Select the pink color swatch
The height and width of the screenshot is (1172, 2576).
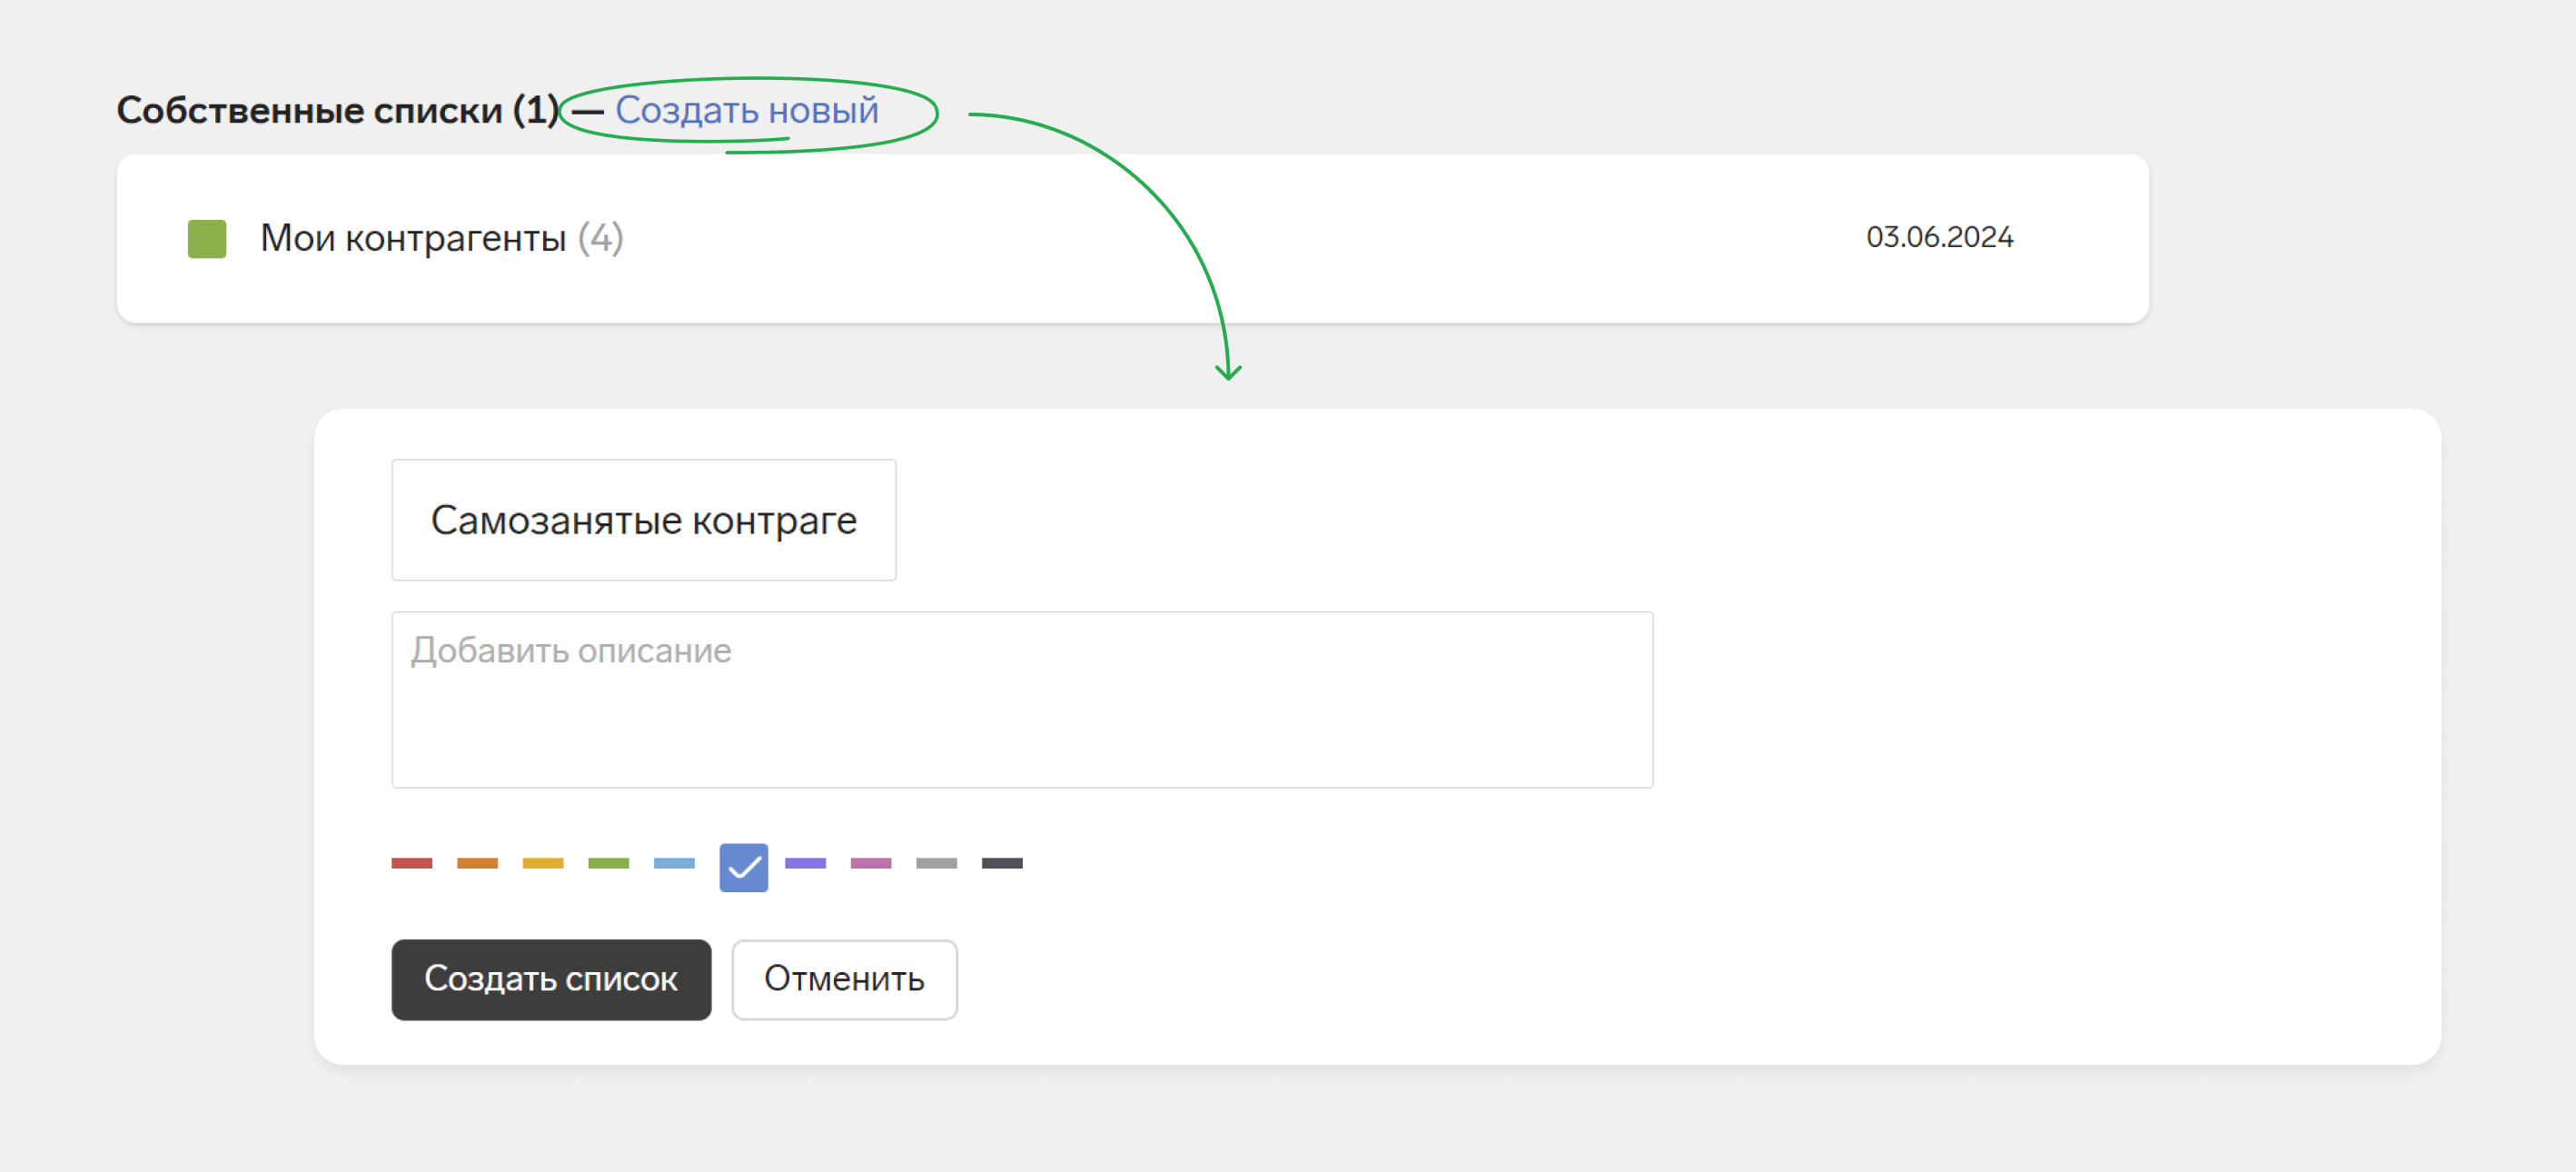[x=871, y=863]
